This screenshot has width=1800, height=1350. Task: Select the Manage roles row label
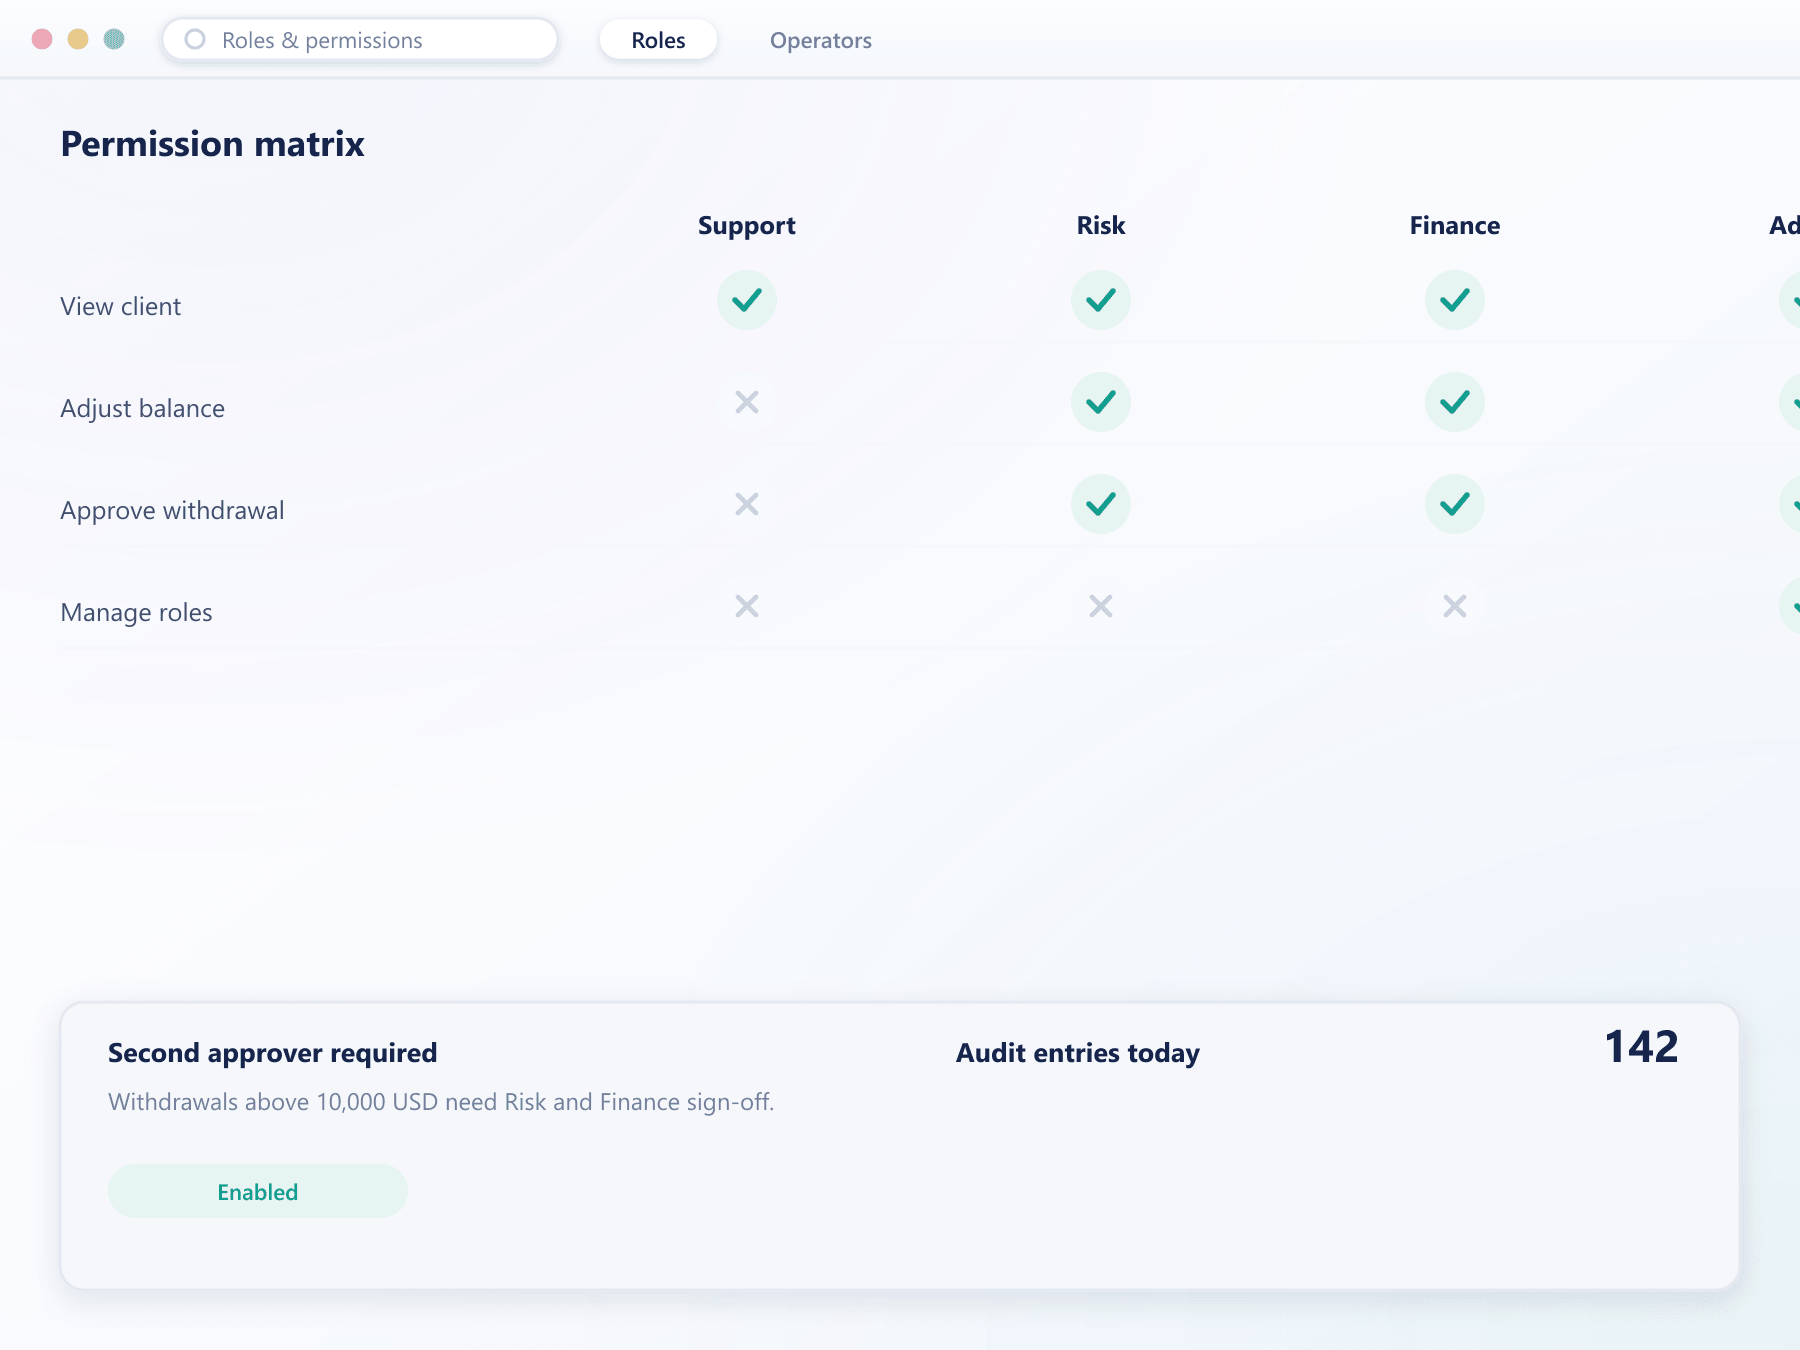tap(136, 612)
